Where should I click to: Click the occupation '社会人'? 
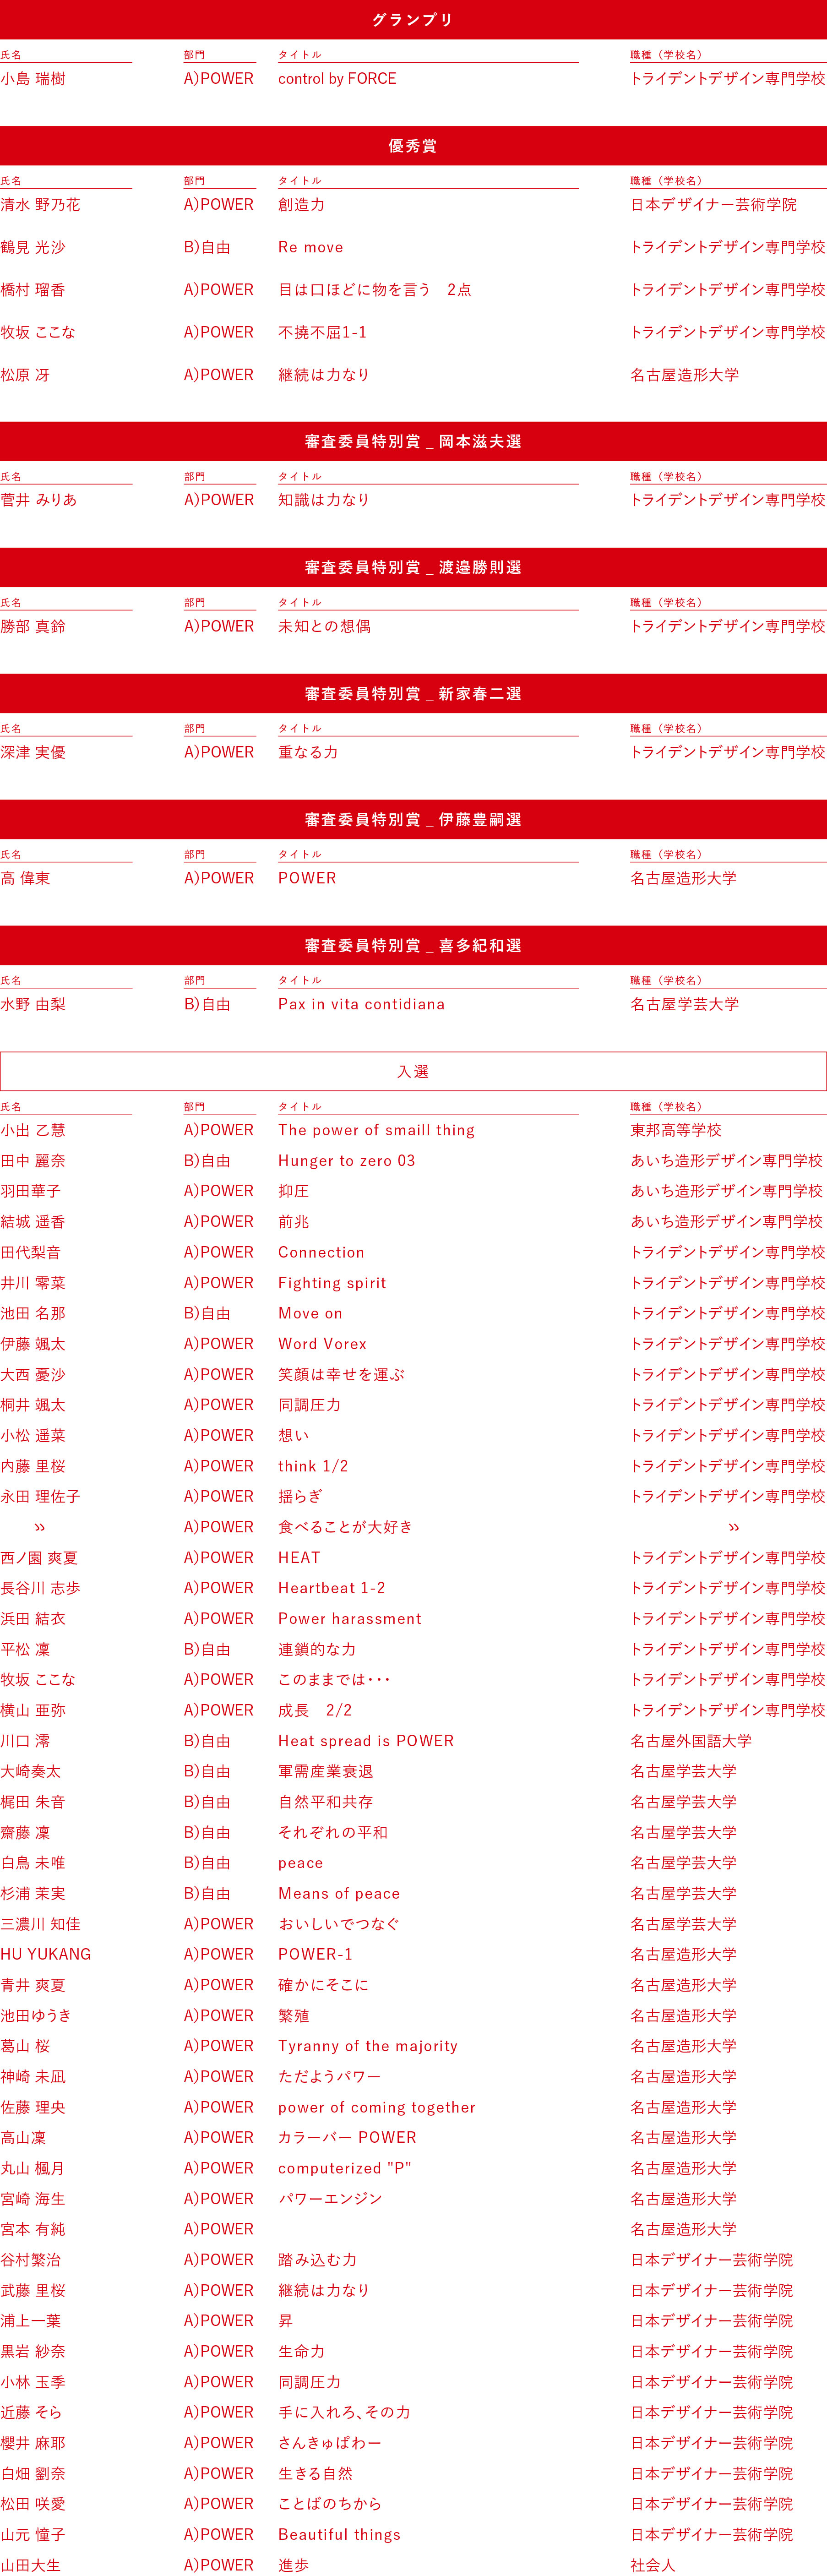[653, 2565]
